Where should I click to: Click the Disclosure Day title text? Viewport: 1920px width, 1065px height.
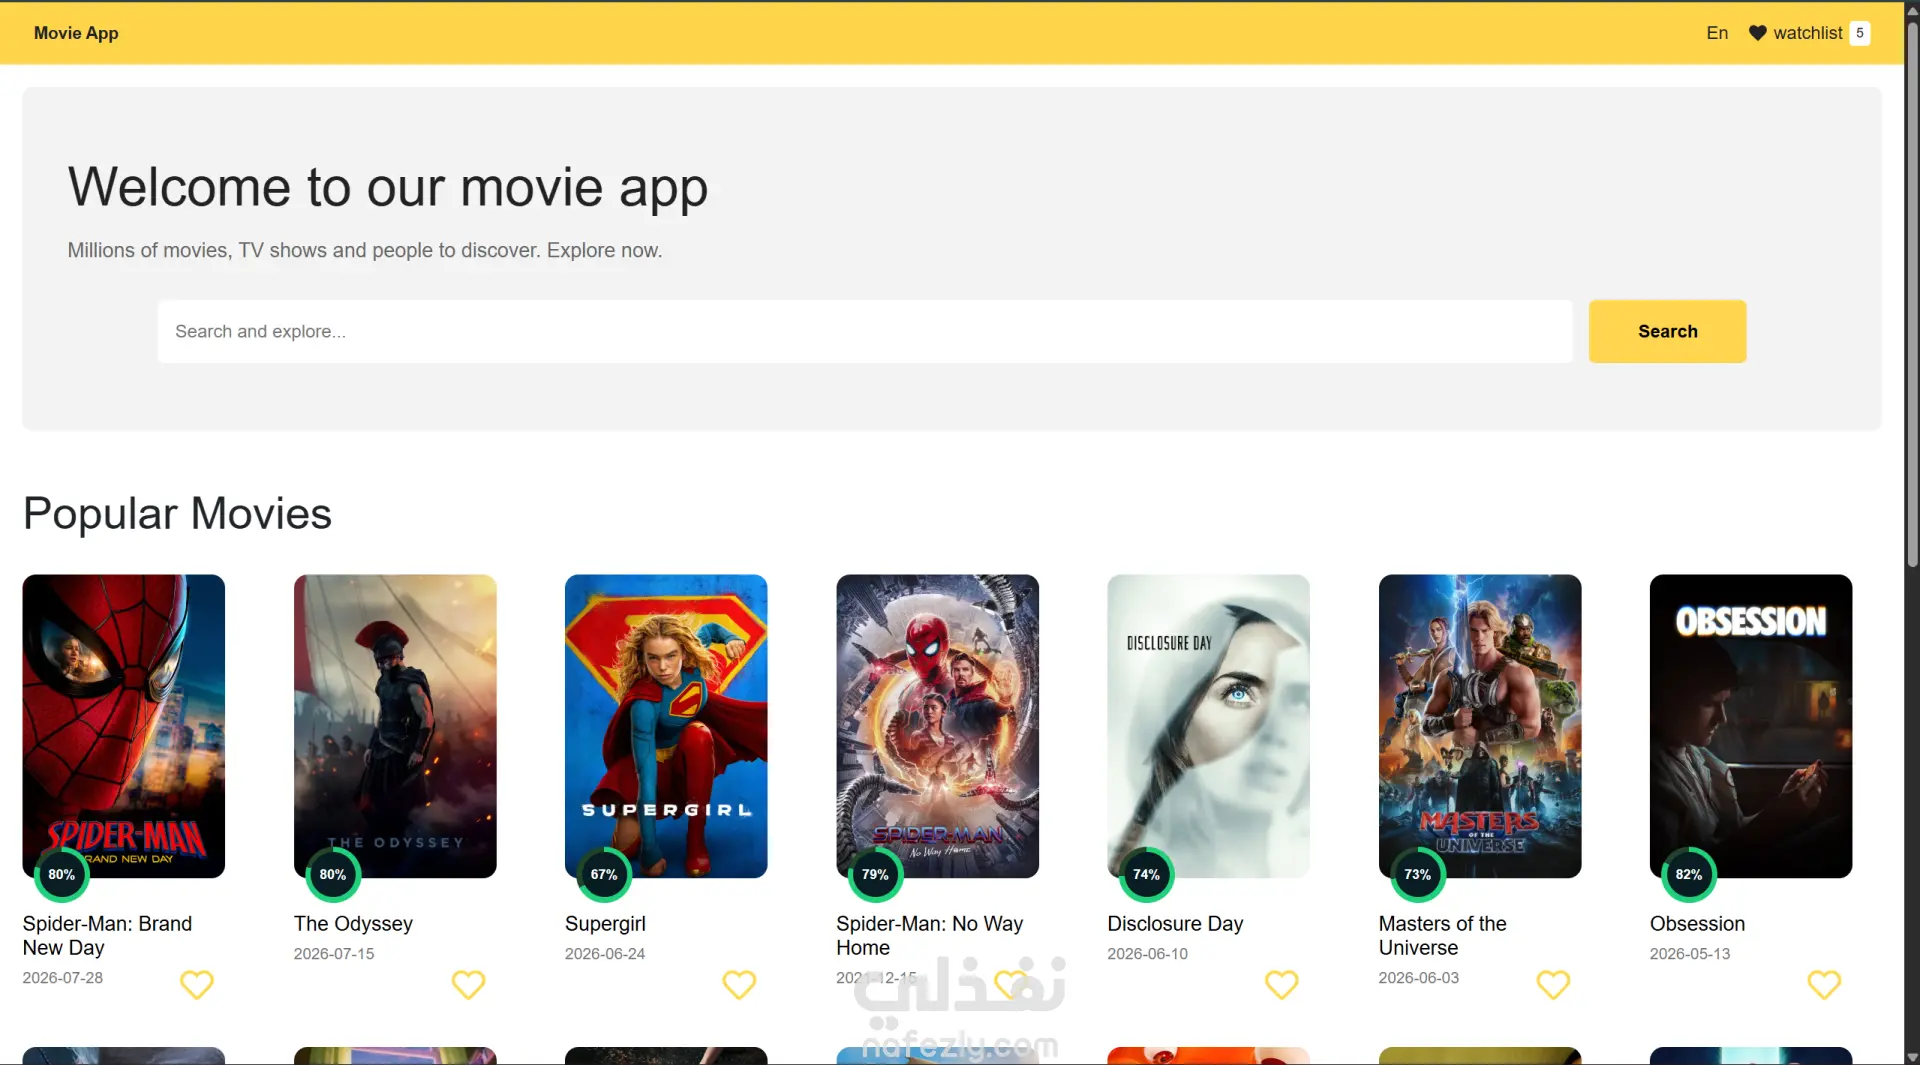tap(1175, 924)
